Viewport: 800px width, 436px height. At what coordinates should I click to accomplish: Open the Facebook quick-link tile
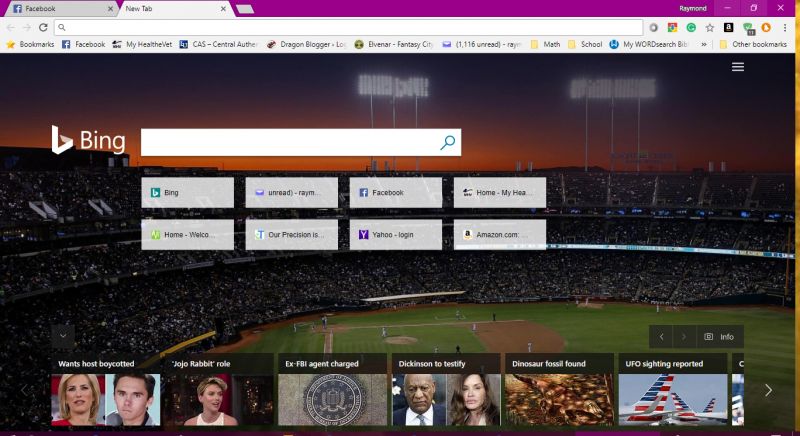click(x=395, y=192)
